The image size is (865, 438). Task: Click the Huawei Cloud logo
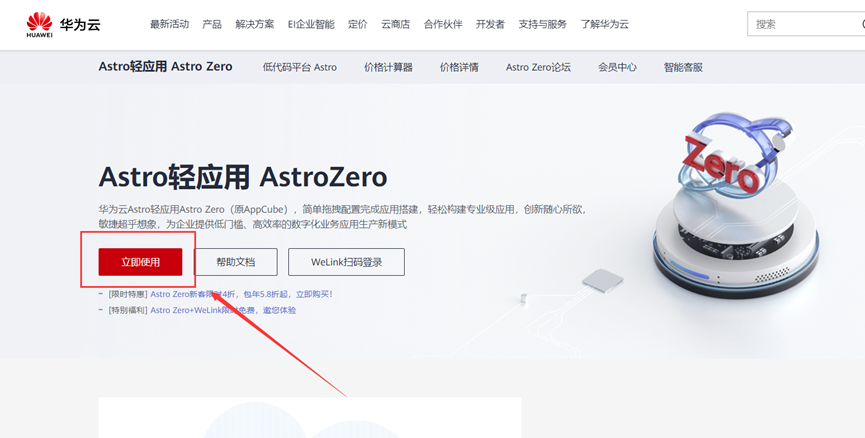63,24
